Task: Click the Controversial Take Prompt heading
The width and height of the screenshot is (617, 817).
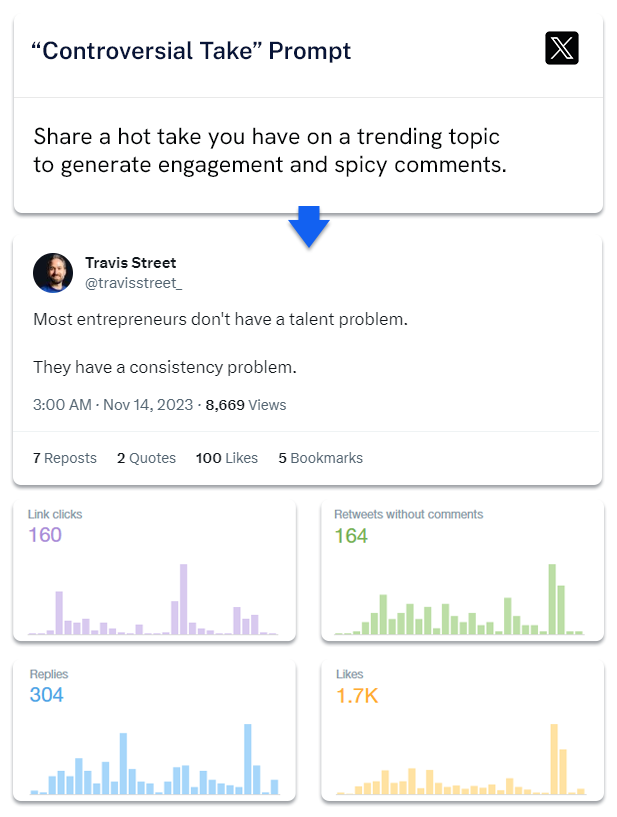Action: pyautogui.click(x=192, y=51)
